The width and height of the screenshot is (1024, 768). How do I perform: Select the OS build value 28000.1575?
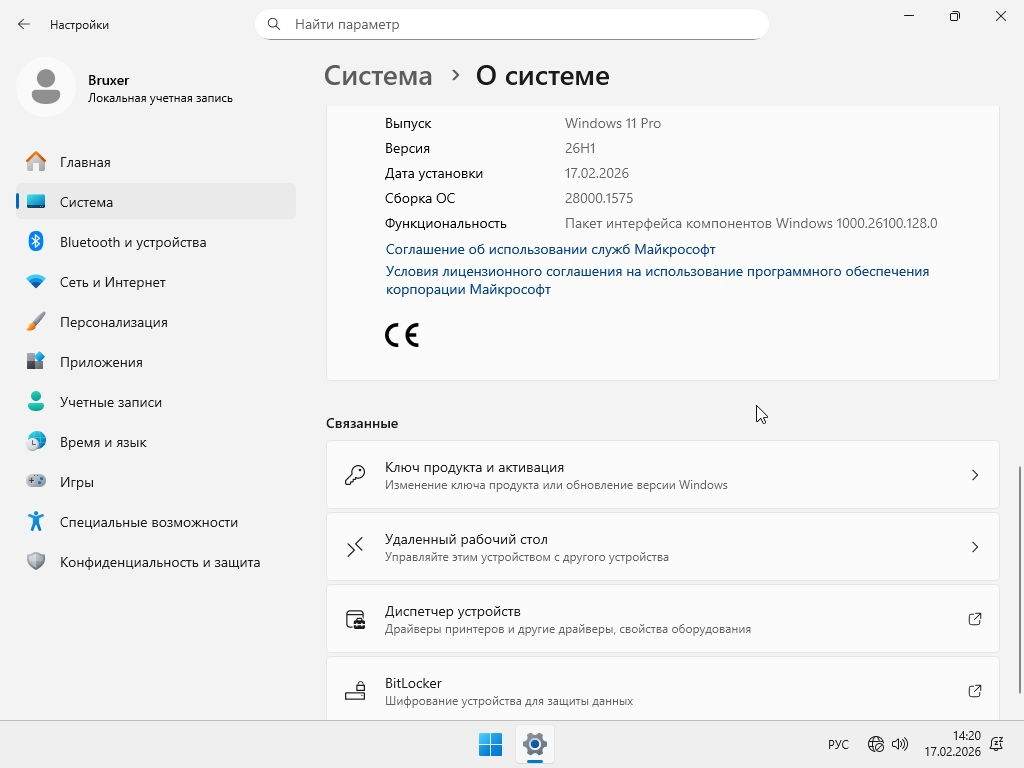pos(599,198)
